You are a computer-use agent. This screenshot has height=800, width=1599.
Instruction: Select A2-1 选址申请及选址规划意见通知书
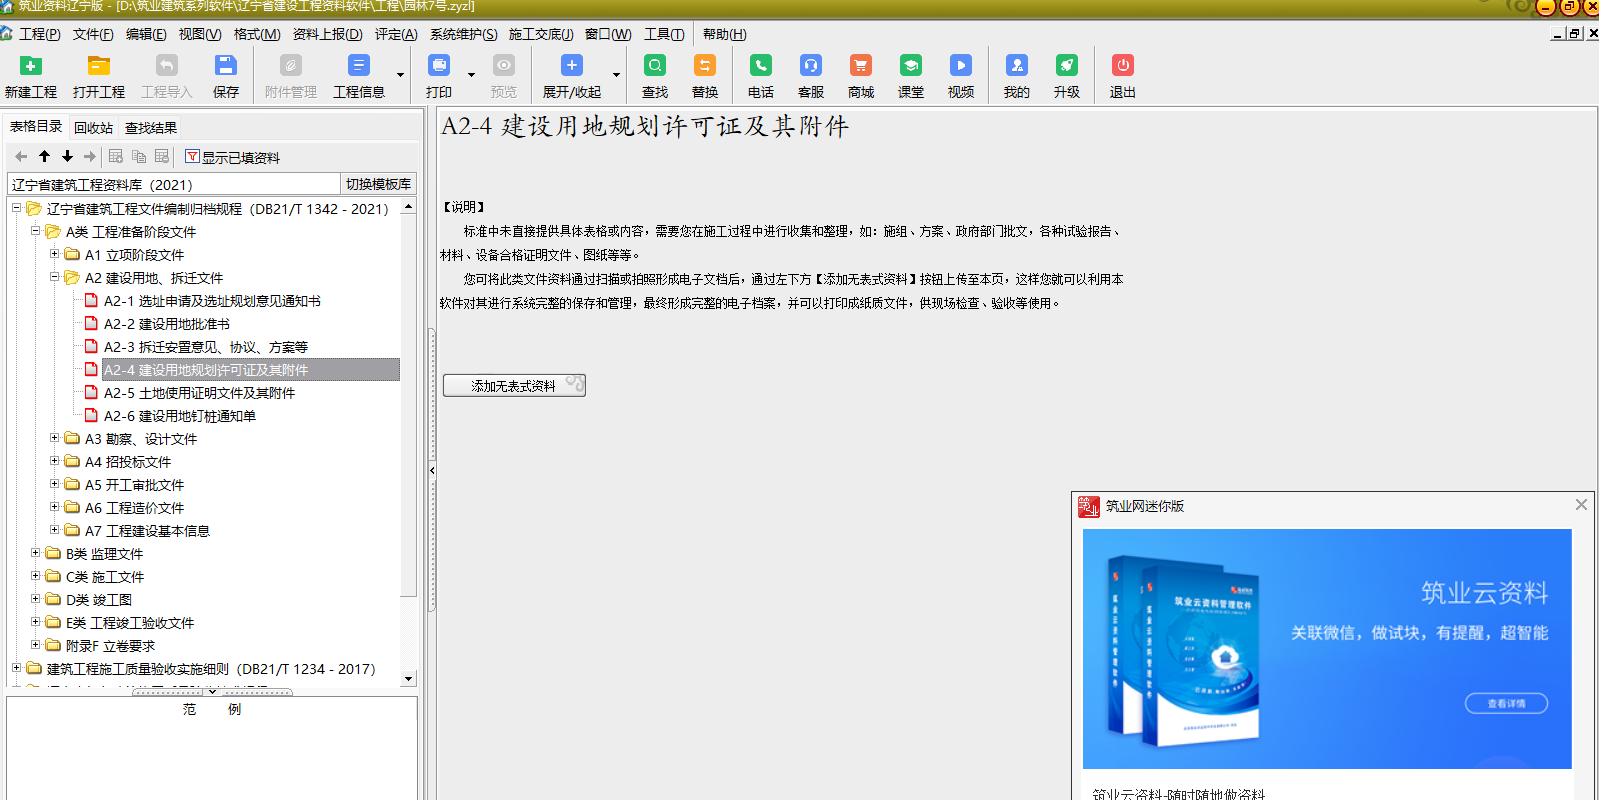click(x=212, y=301)
